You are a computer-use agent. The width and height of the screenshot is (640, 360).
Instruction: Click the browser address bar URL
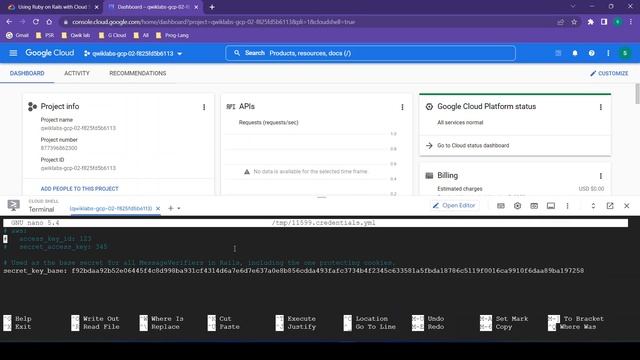point(214,22)
